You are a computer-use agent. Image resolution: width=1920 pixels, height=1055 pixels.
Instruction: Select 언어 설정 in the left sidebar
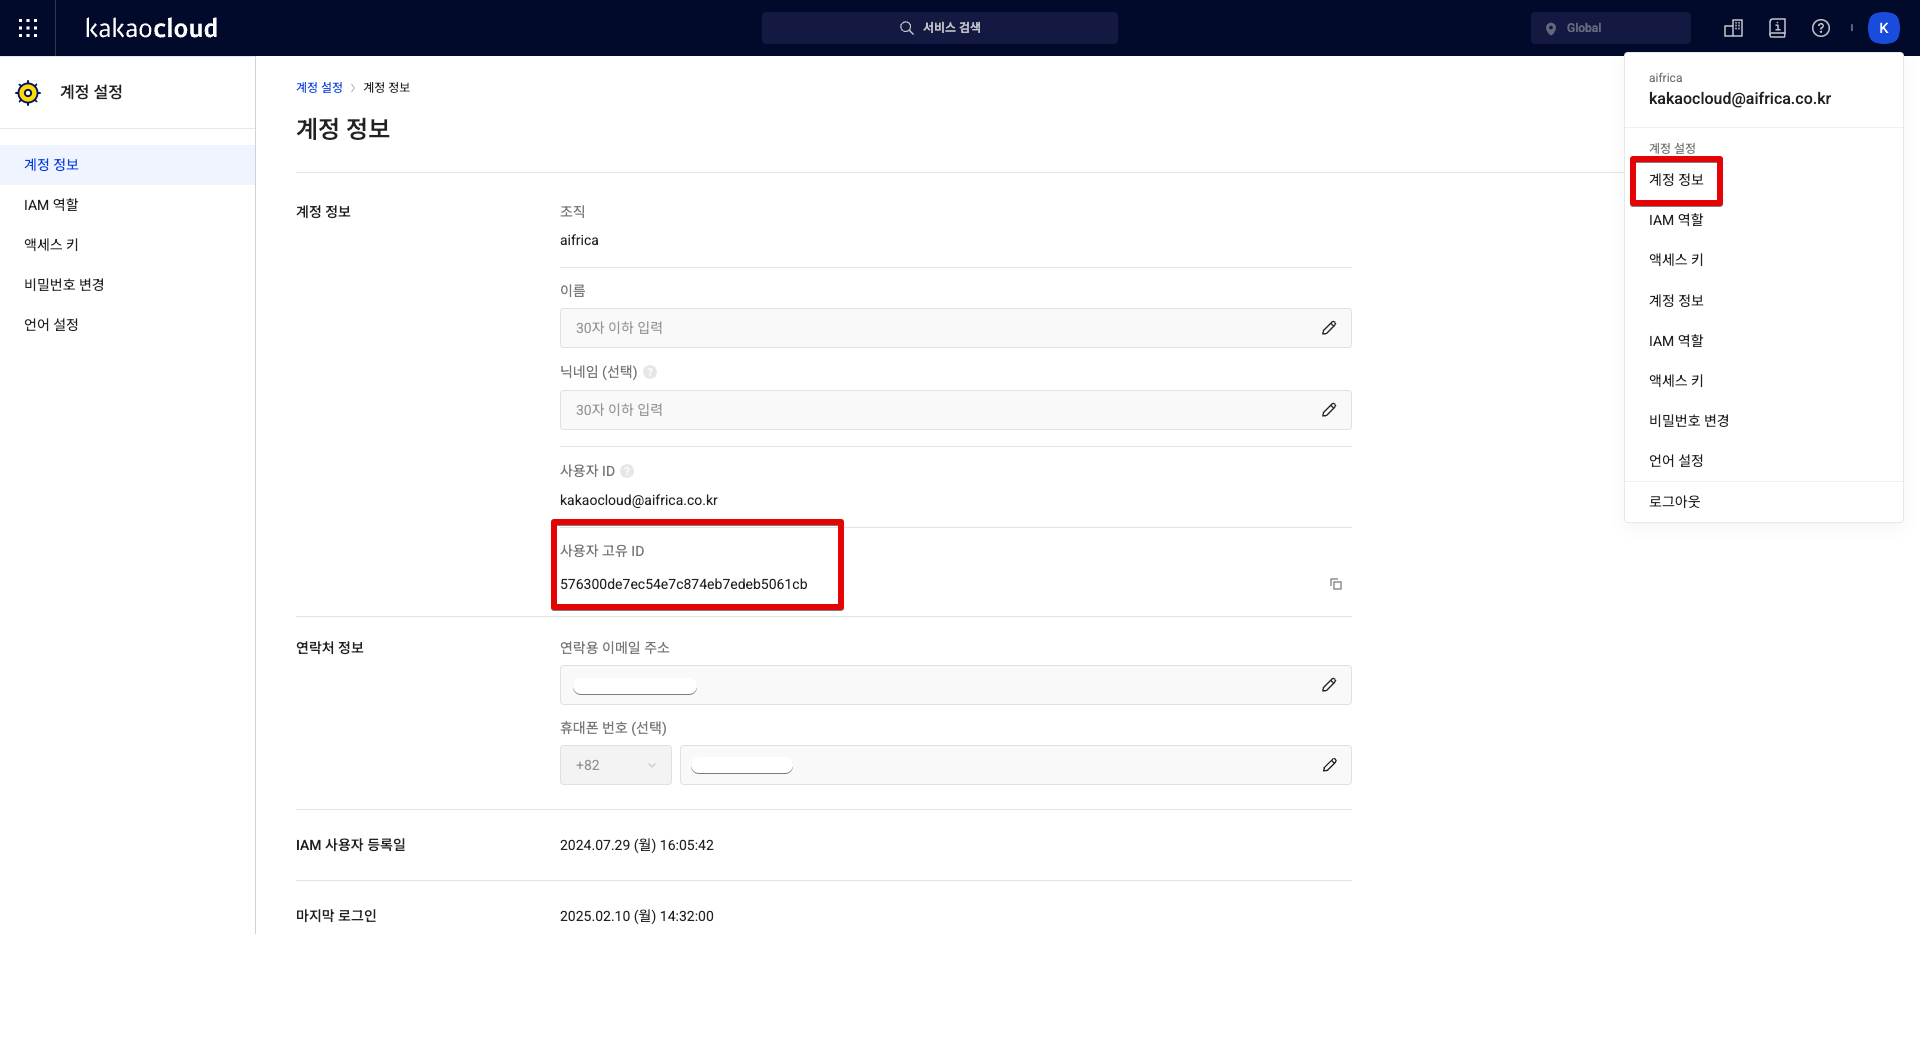(51, 325)
